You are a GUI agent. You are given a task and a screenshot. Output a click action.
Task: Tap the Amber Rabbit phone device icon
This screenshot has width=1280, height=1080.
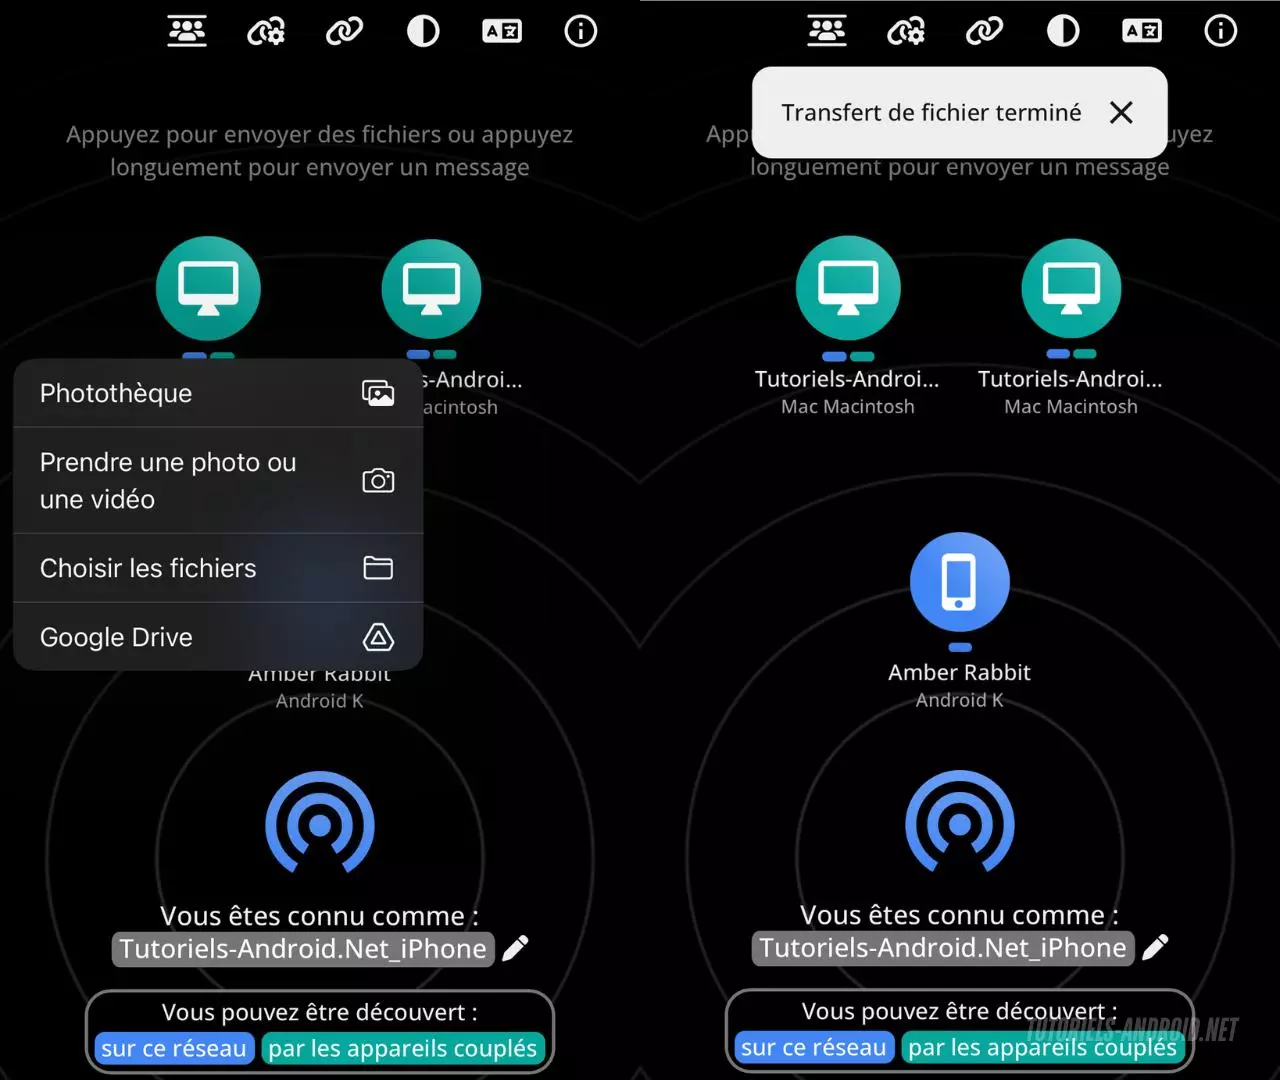pyautogui.click(x=960, y=582)
